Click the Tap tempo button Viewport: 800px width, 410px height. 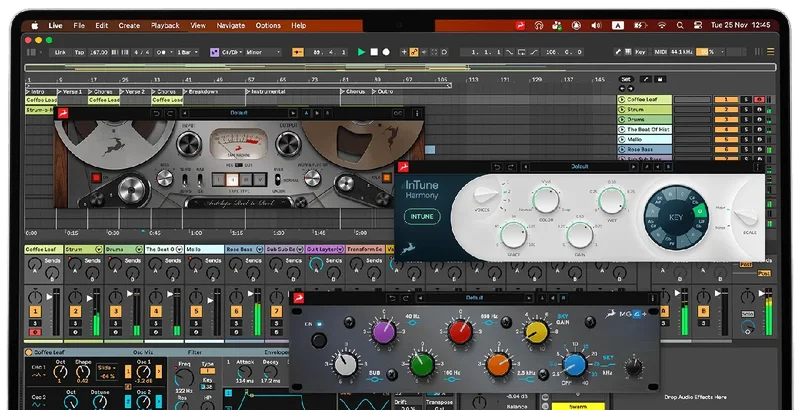coord(79,52)
